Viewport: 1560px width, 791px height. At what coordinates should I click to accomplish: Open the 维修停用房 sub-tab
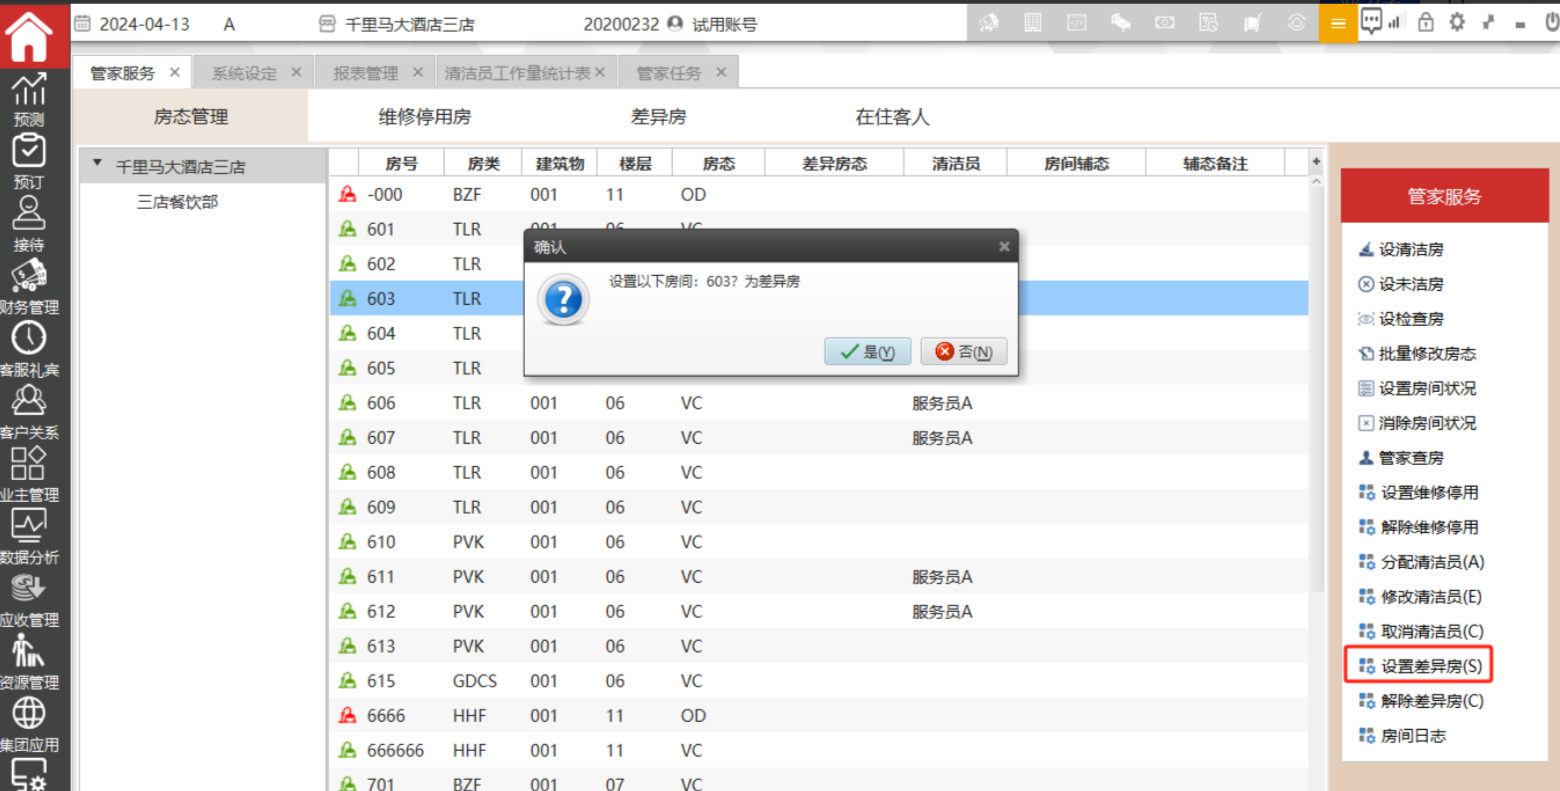[x=424, y=117]
